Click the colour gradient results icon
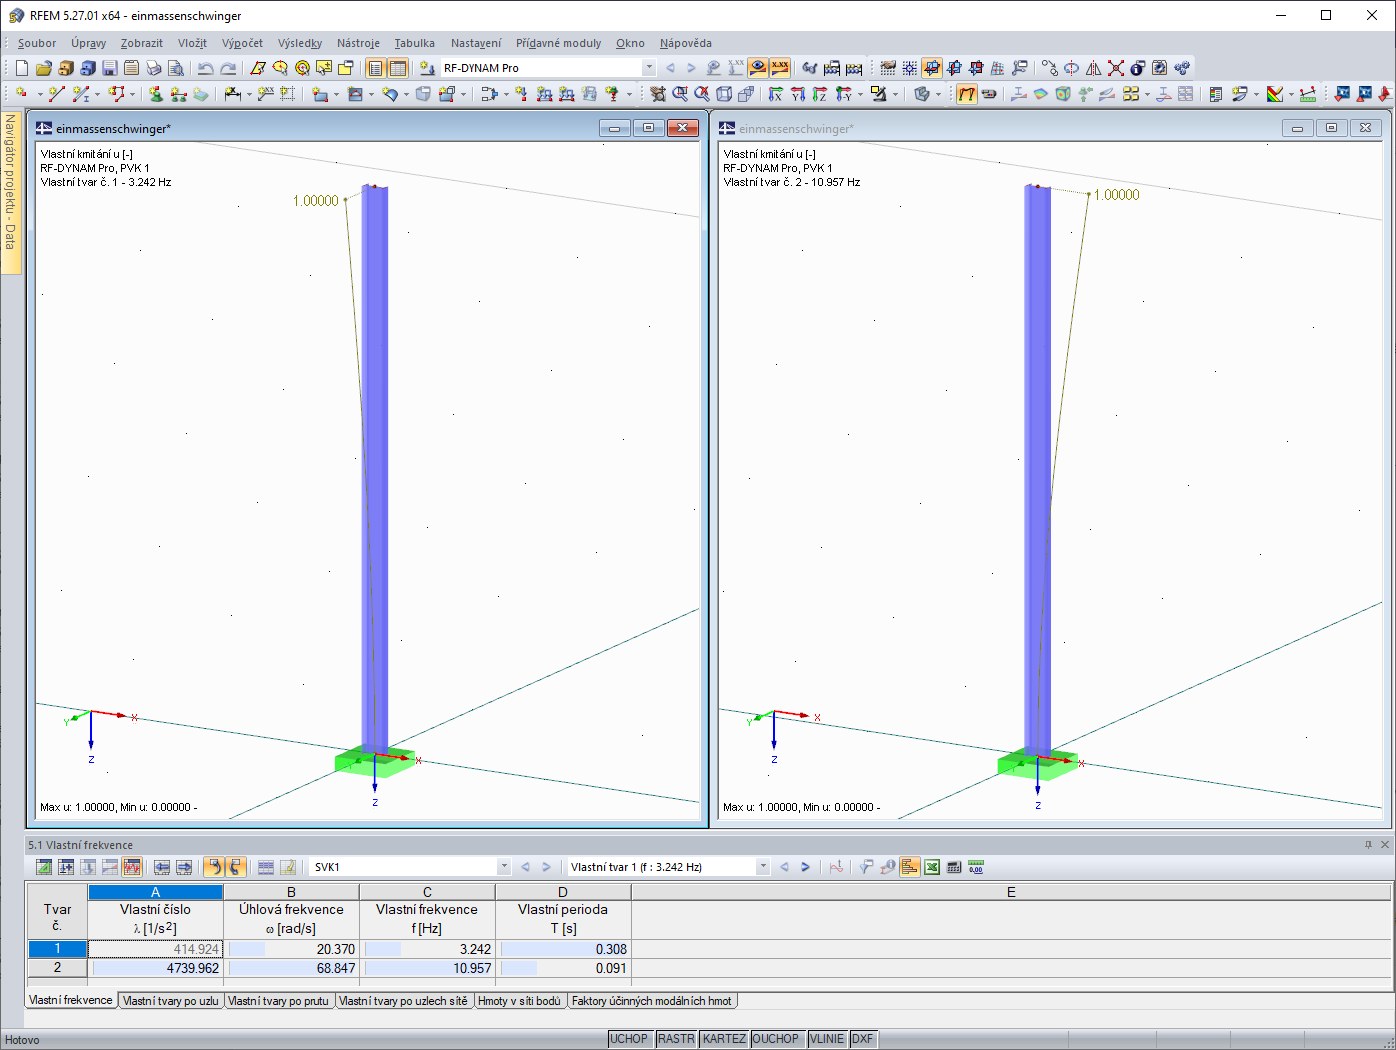 coord(1275,94)
